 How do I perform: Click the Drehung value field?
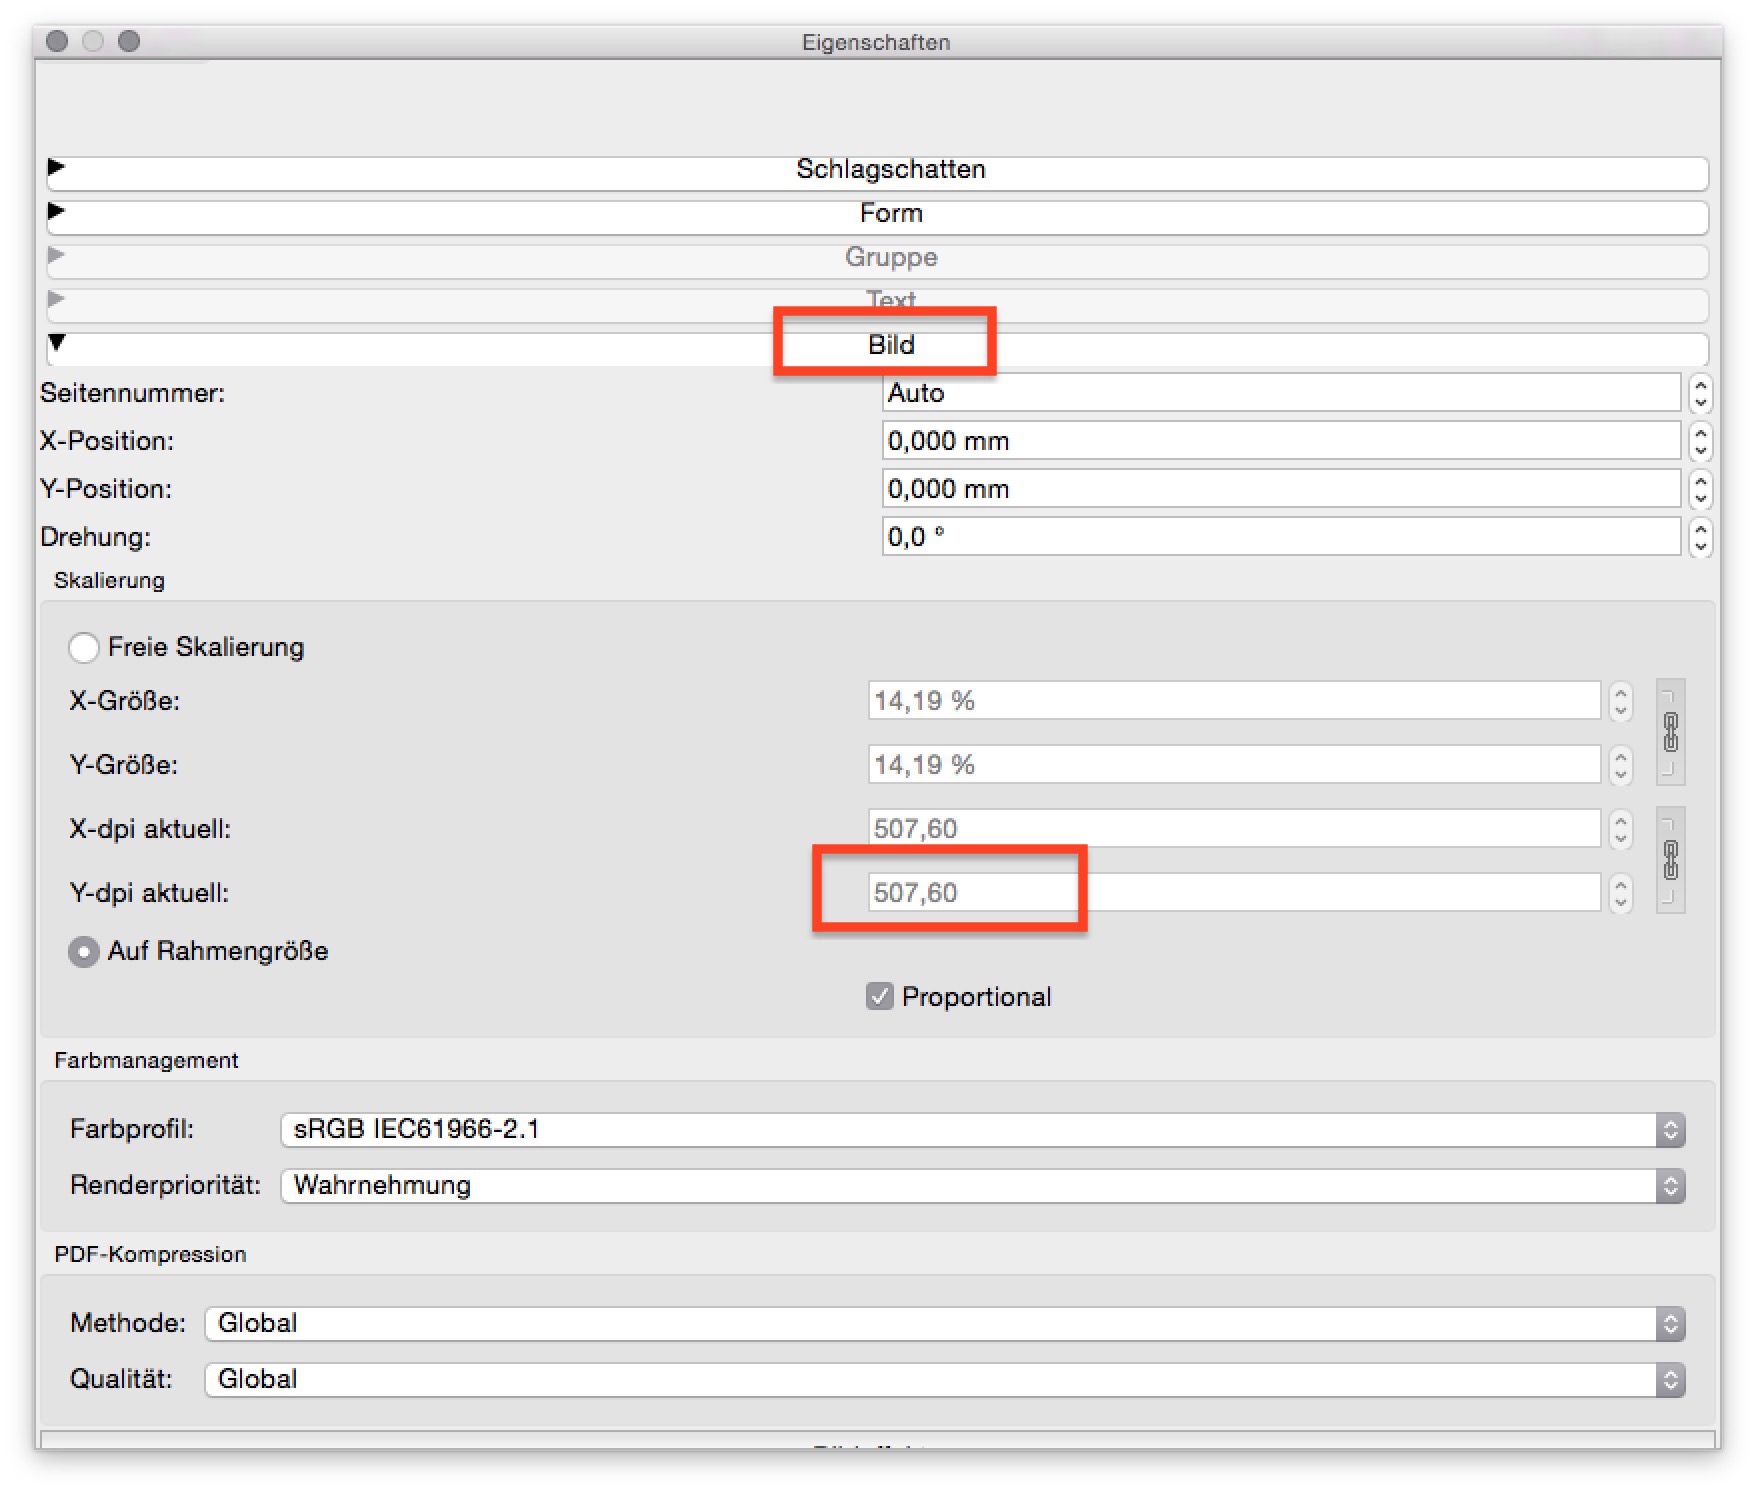[x=1280, y=537]
